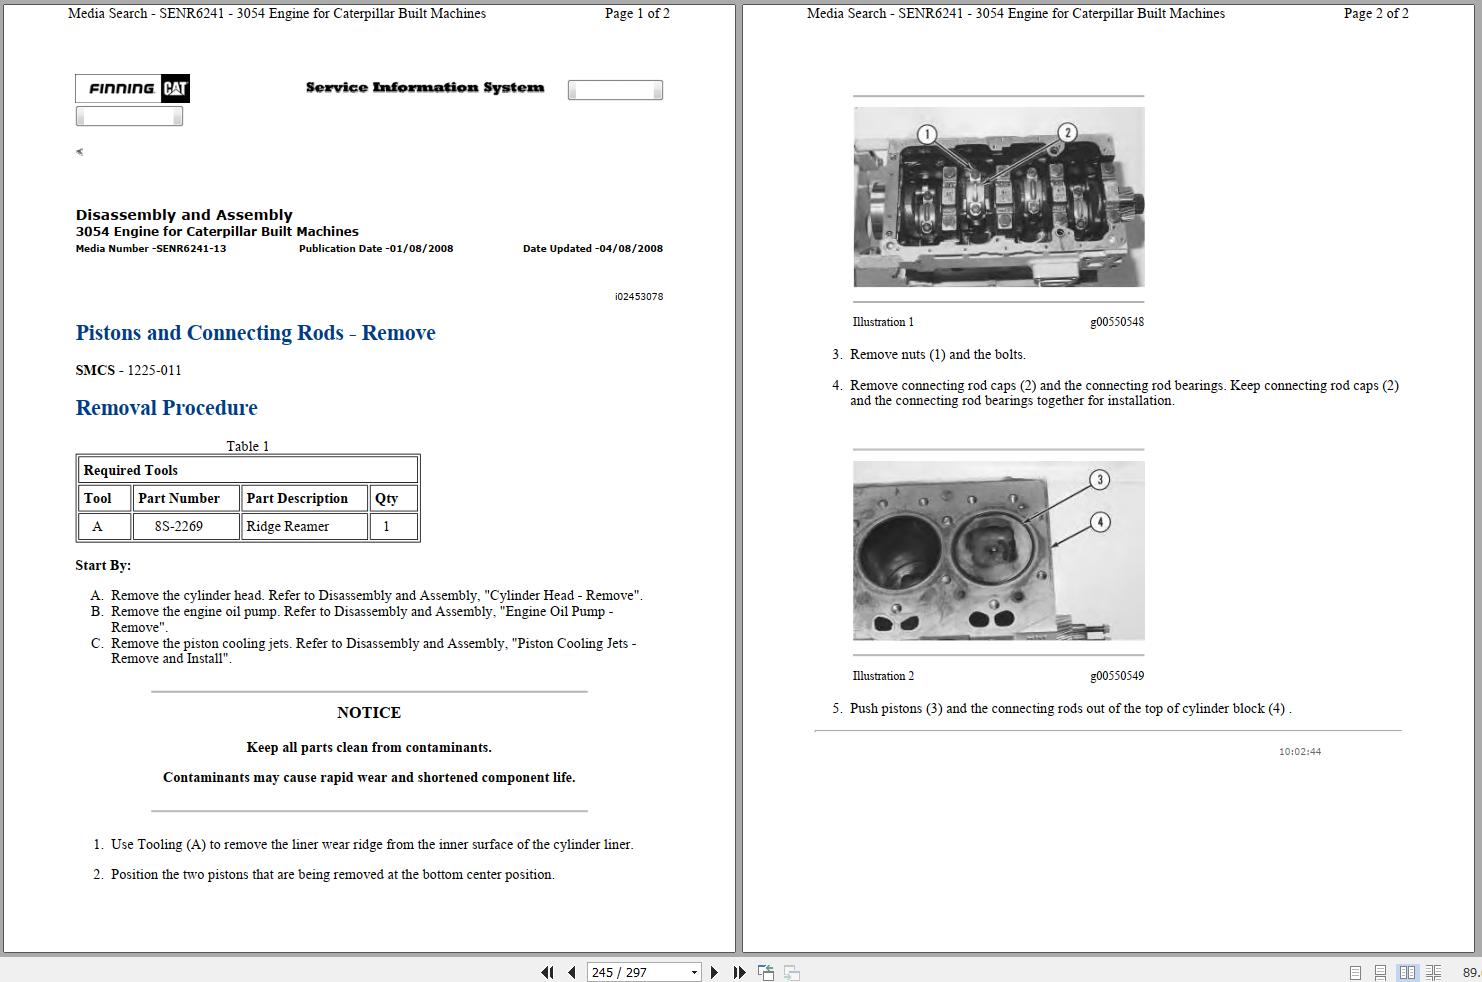Click the Removal Procedure blue heading
This screenshot has width=1482, height=982.
(166, 407)
